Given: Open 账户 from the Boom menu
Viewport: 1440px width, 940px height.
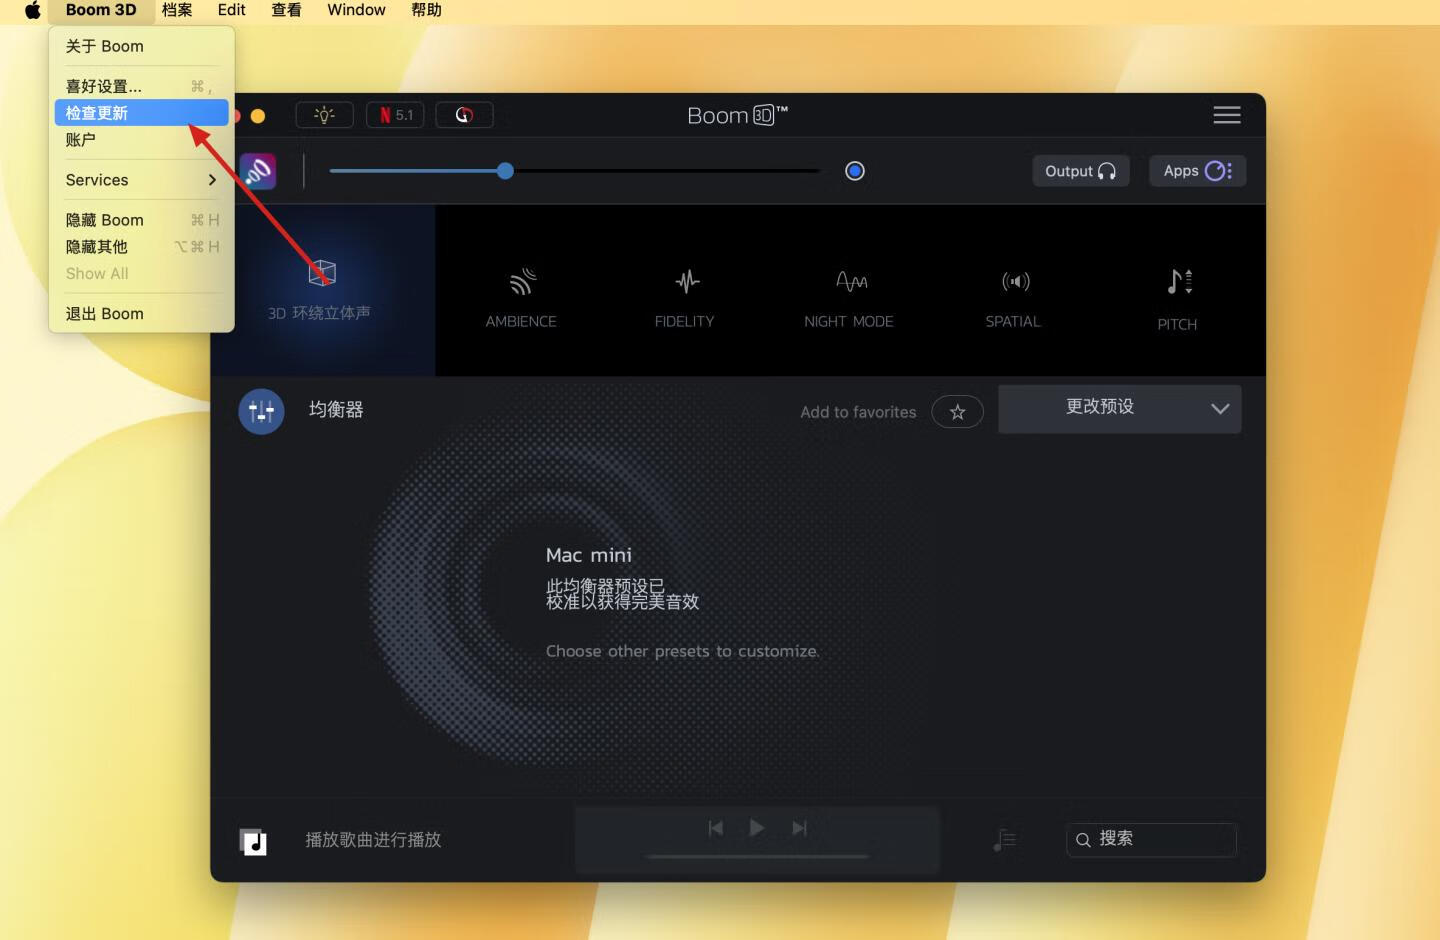Looking at the screenshot, I should coord(141,140).
